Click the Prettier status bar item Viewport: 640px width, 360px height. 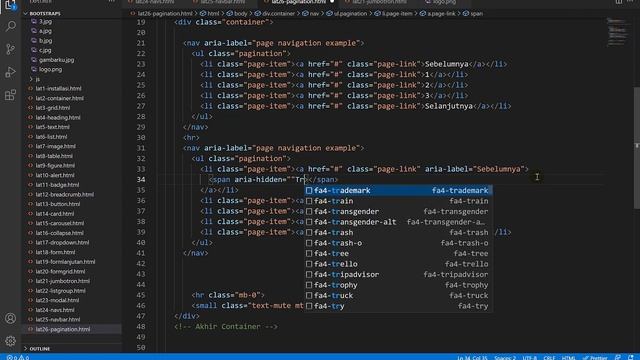[595, 358]
